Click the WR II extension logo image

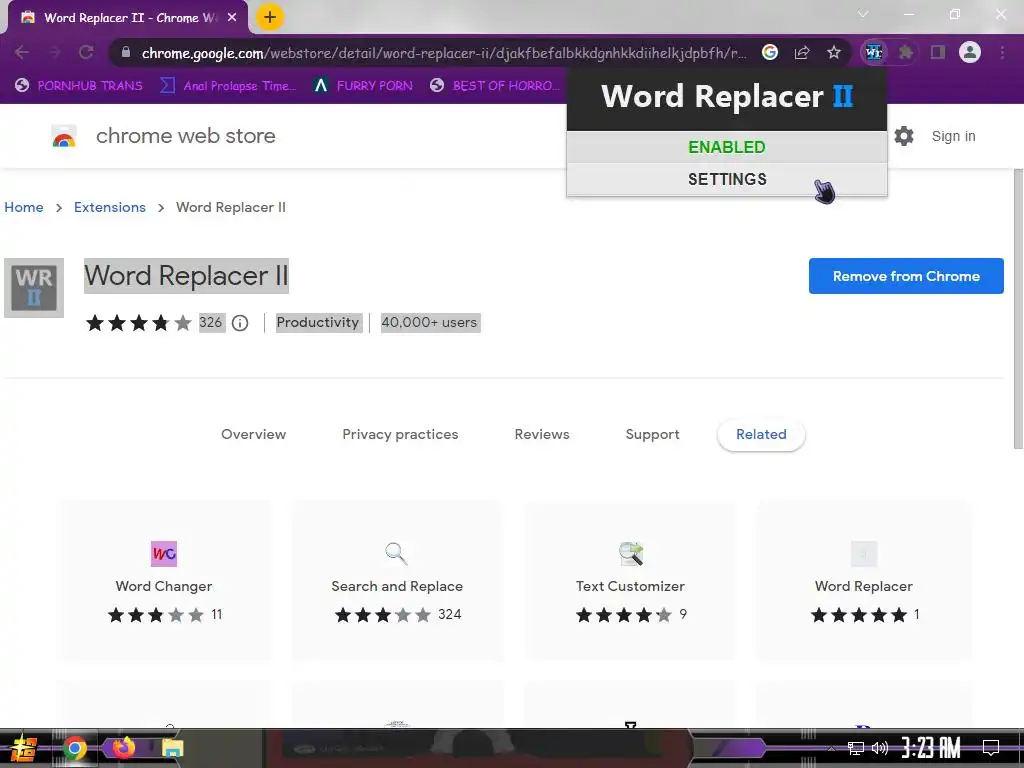[34, 287]
